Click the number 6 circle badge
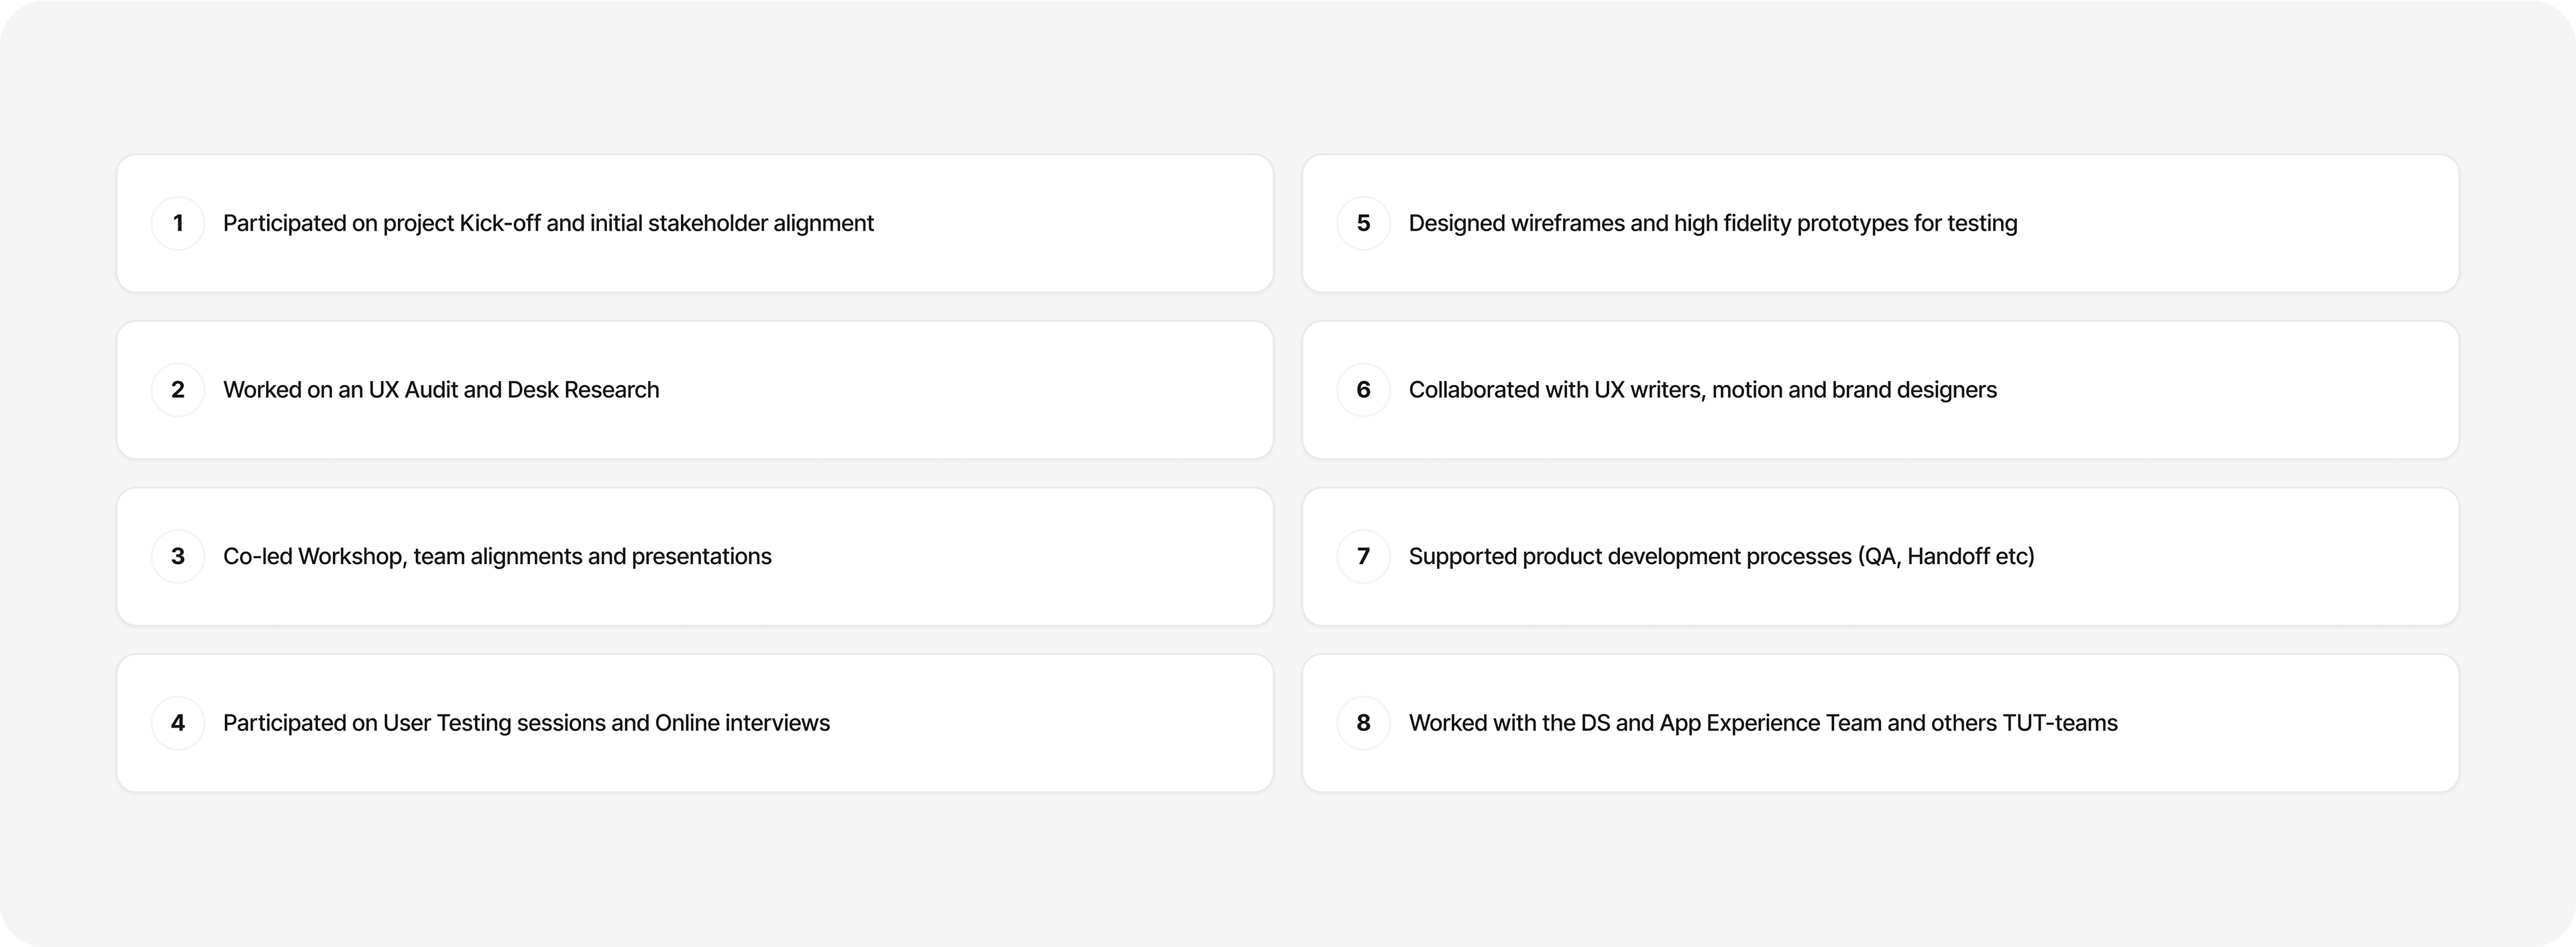The height and width of the screenshot is (947, 2576). point(1363,390)
